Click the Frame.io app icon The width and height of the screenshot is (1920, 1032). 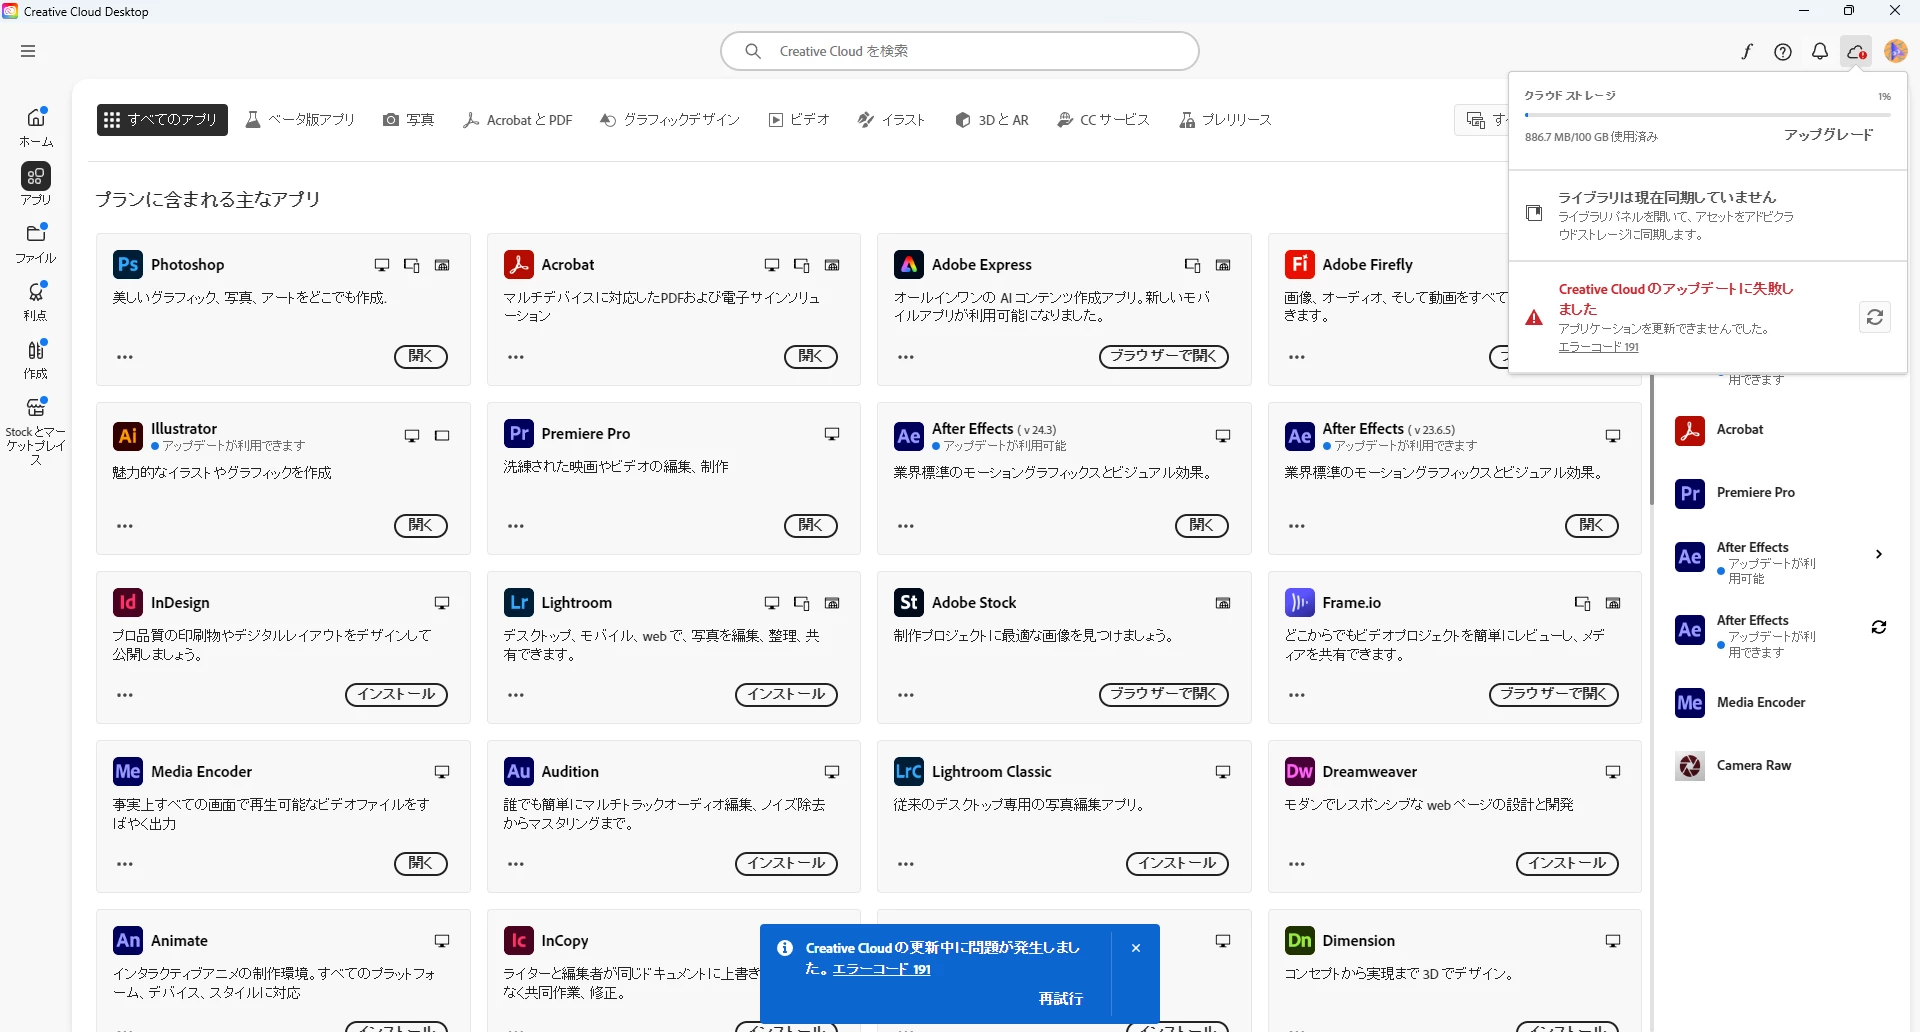pyautogui.click(x=1299, y=602)
